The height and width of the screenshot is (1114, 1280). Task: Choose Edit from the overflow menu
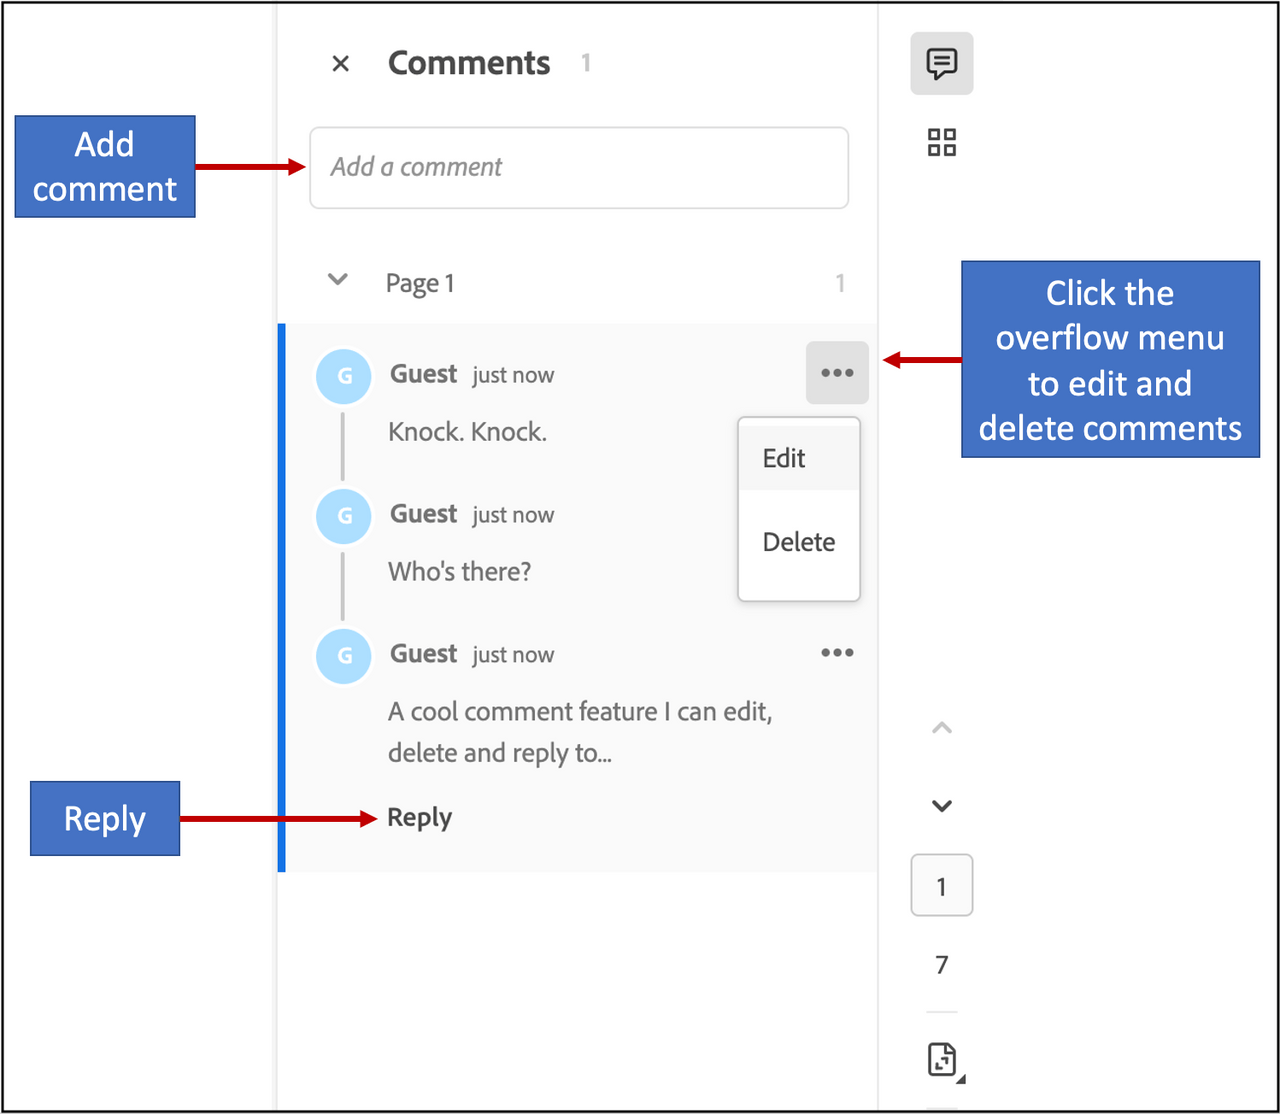tap(799, 458)
